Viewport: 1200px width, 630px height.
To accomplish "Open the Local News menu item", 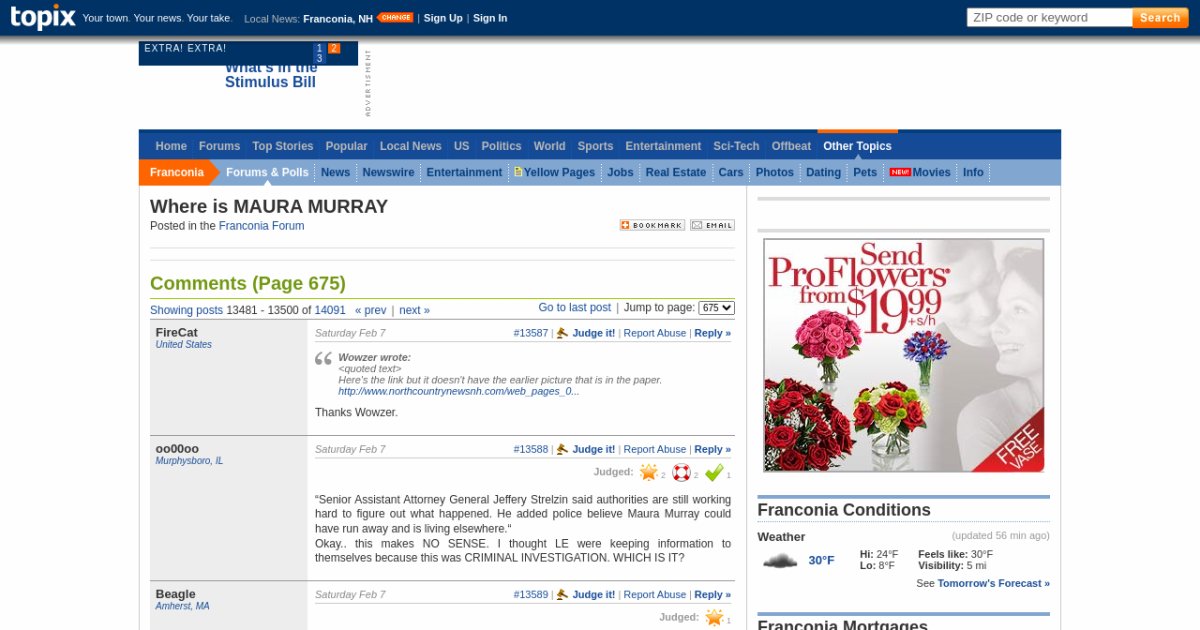I will point(410,146).
